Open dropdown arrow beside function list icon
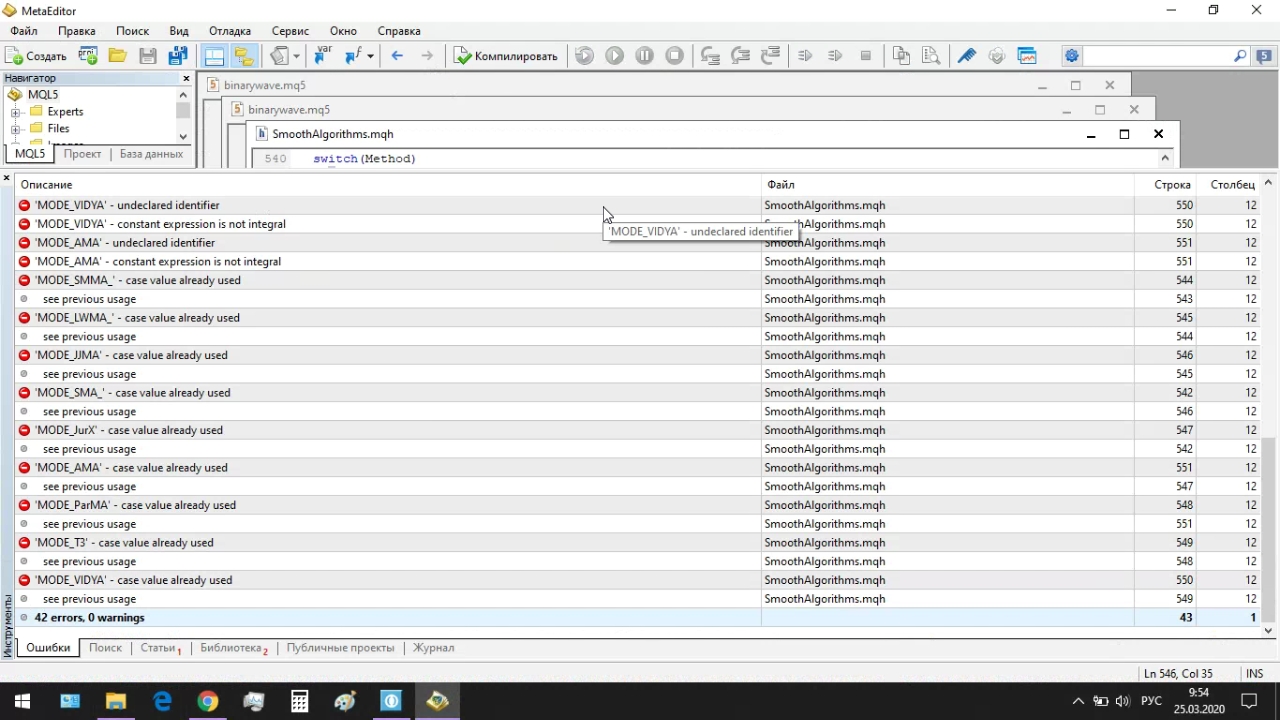The width and height of the screenshot is (1280, 720). pyautogui.click(x=370, y=56)
